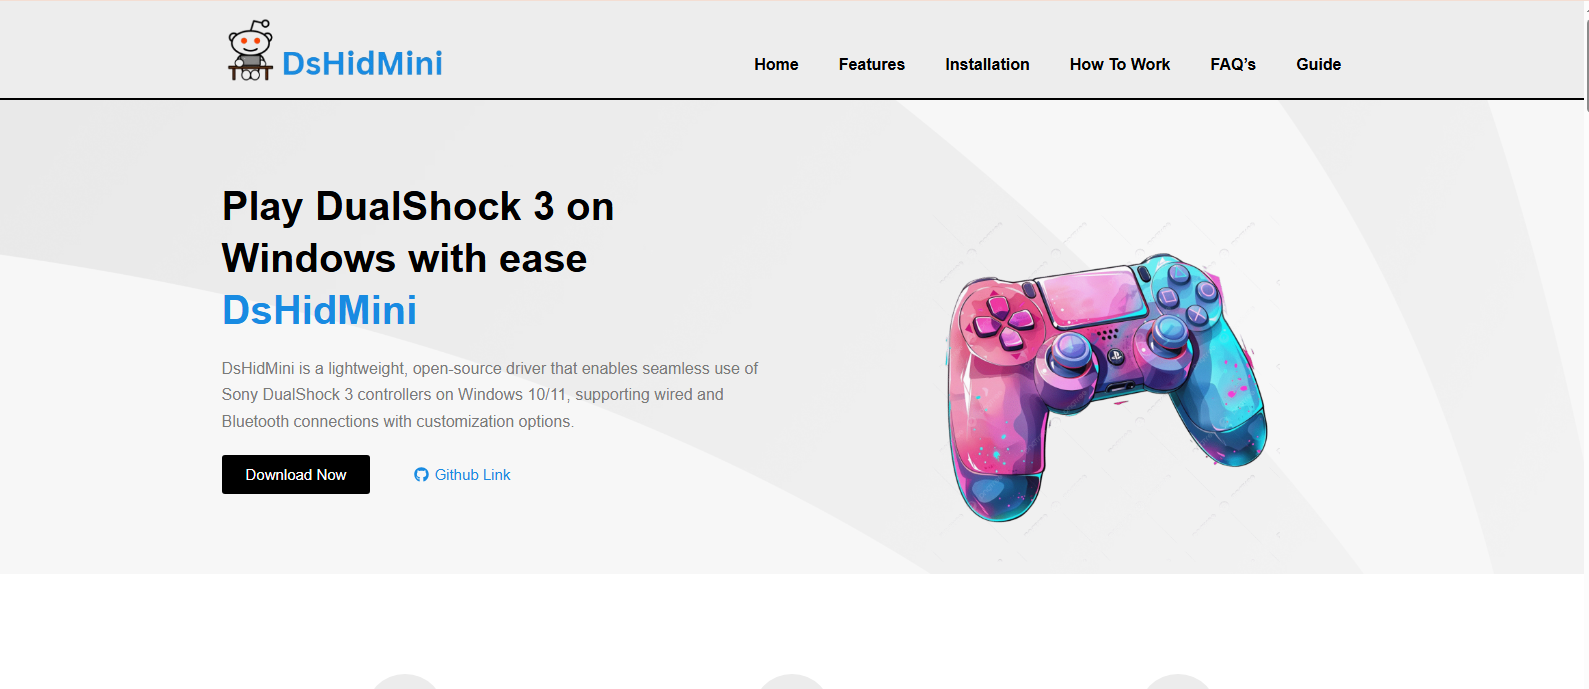The width and height of the screenshot is (1589, 689).
Task: Open the Home menu item
Action: [x=776, y=64]
